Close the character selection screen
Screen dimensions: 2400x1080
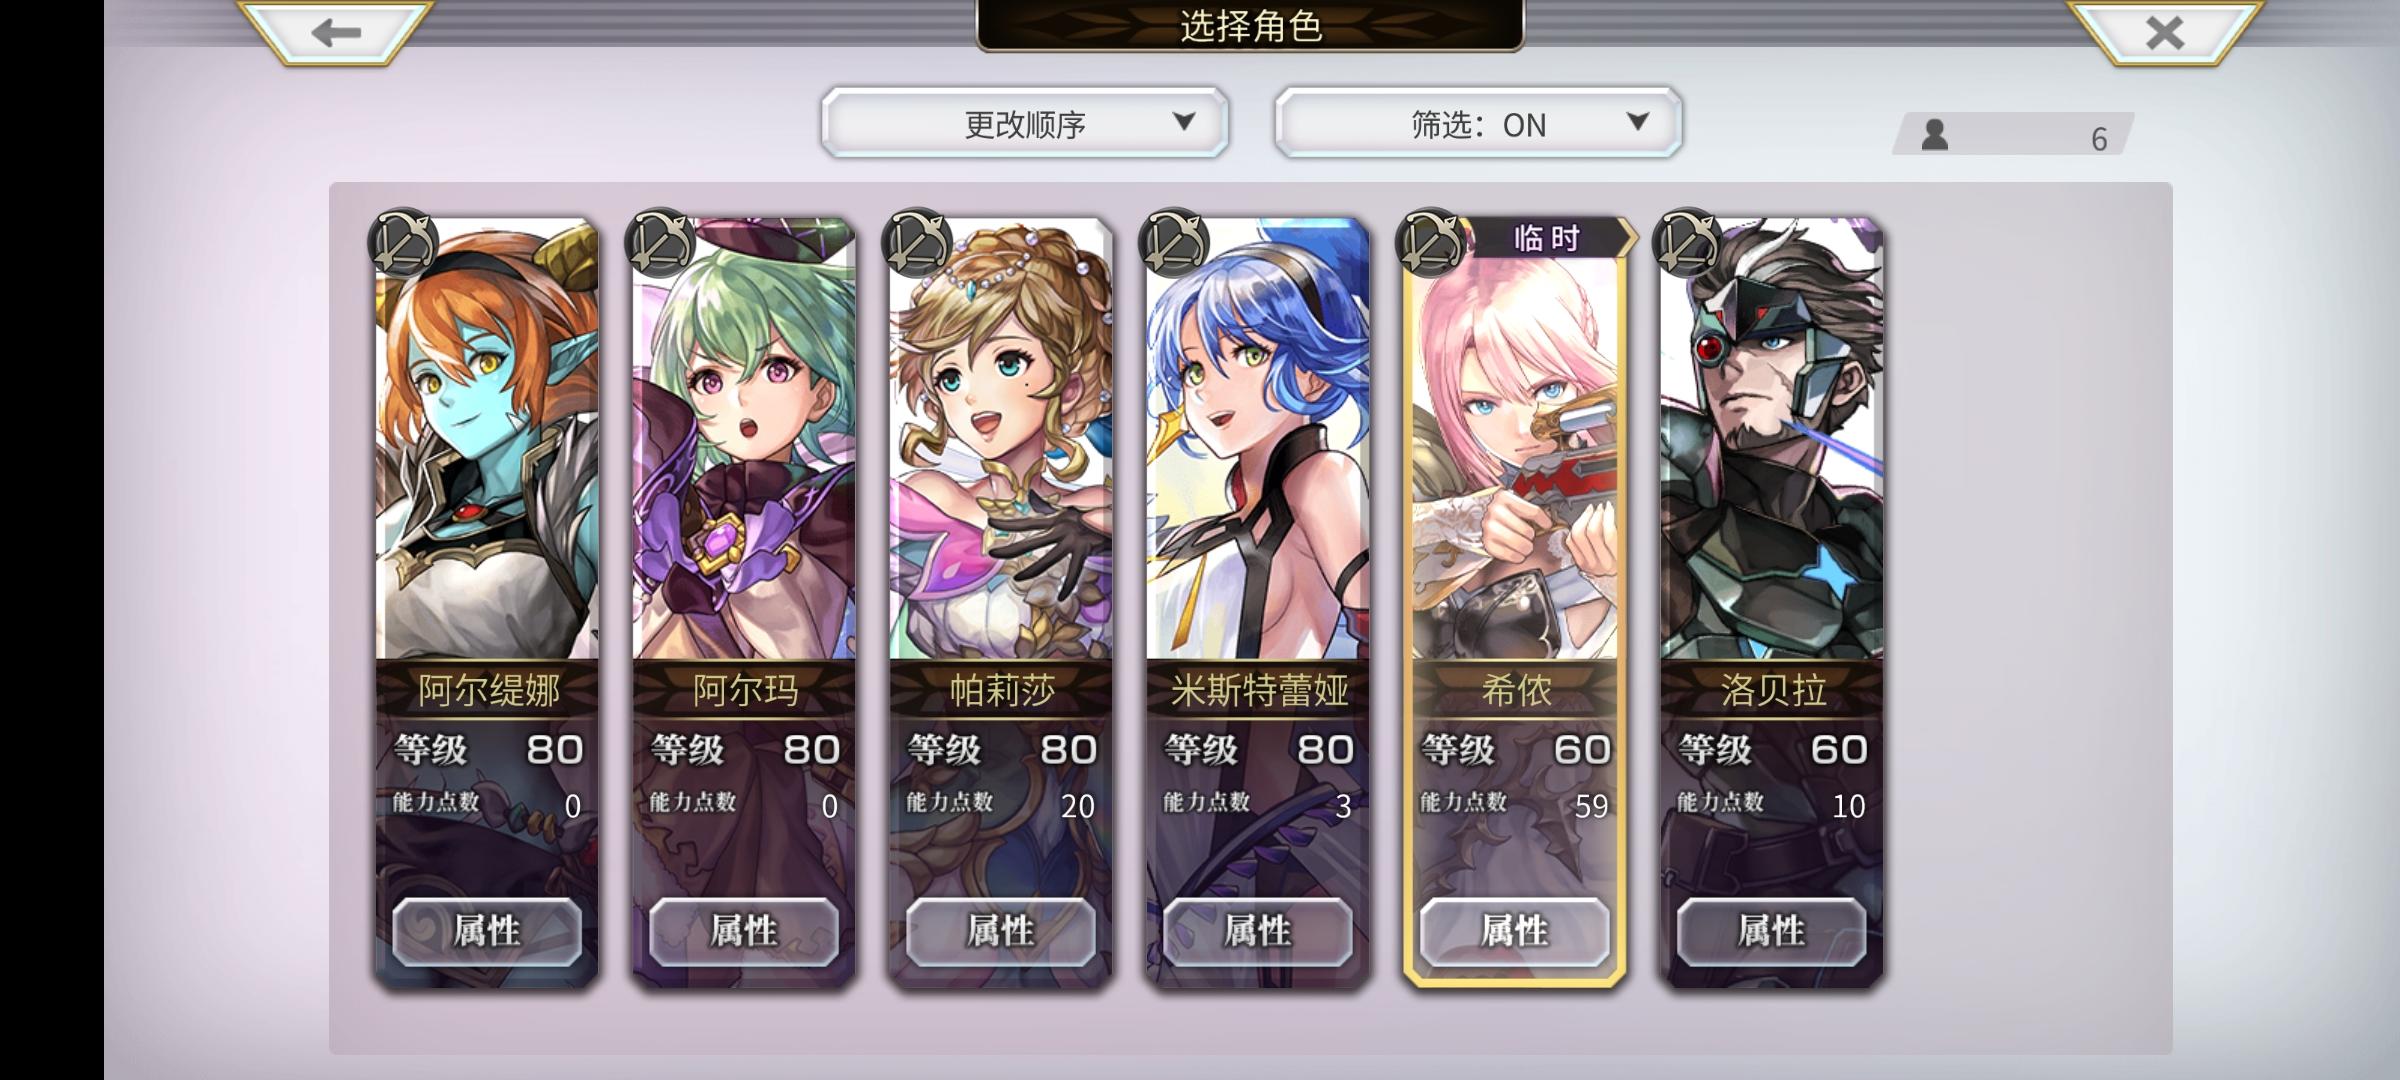2164,33
